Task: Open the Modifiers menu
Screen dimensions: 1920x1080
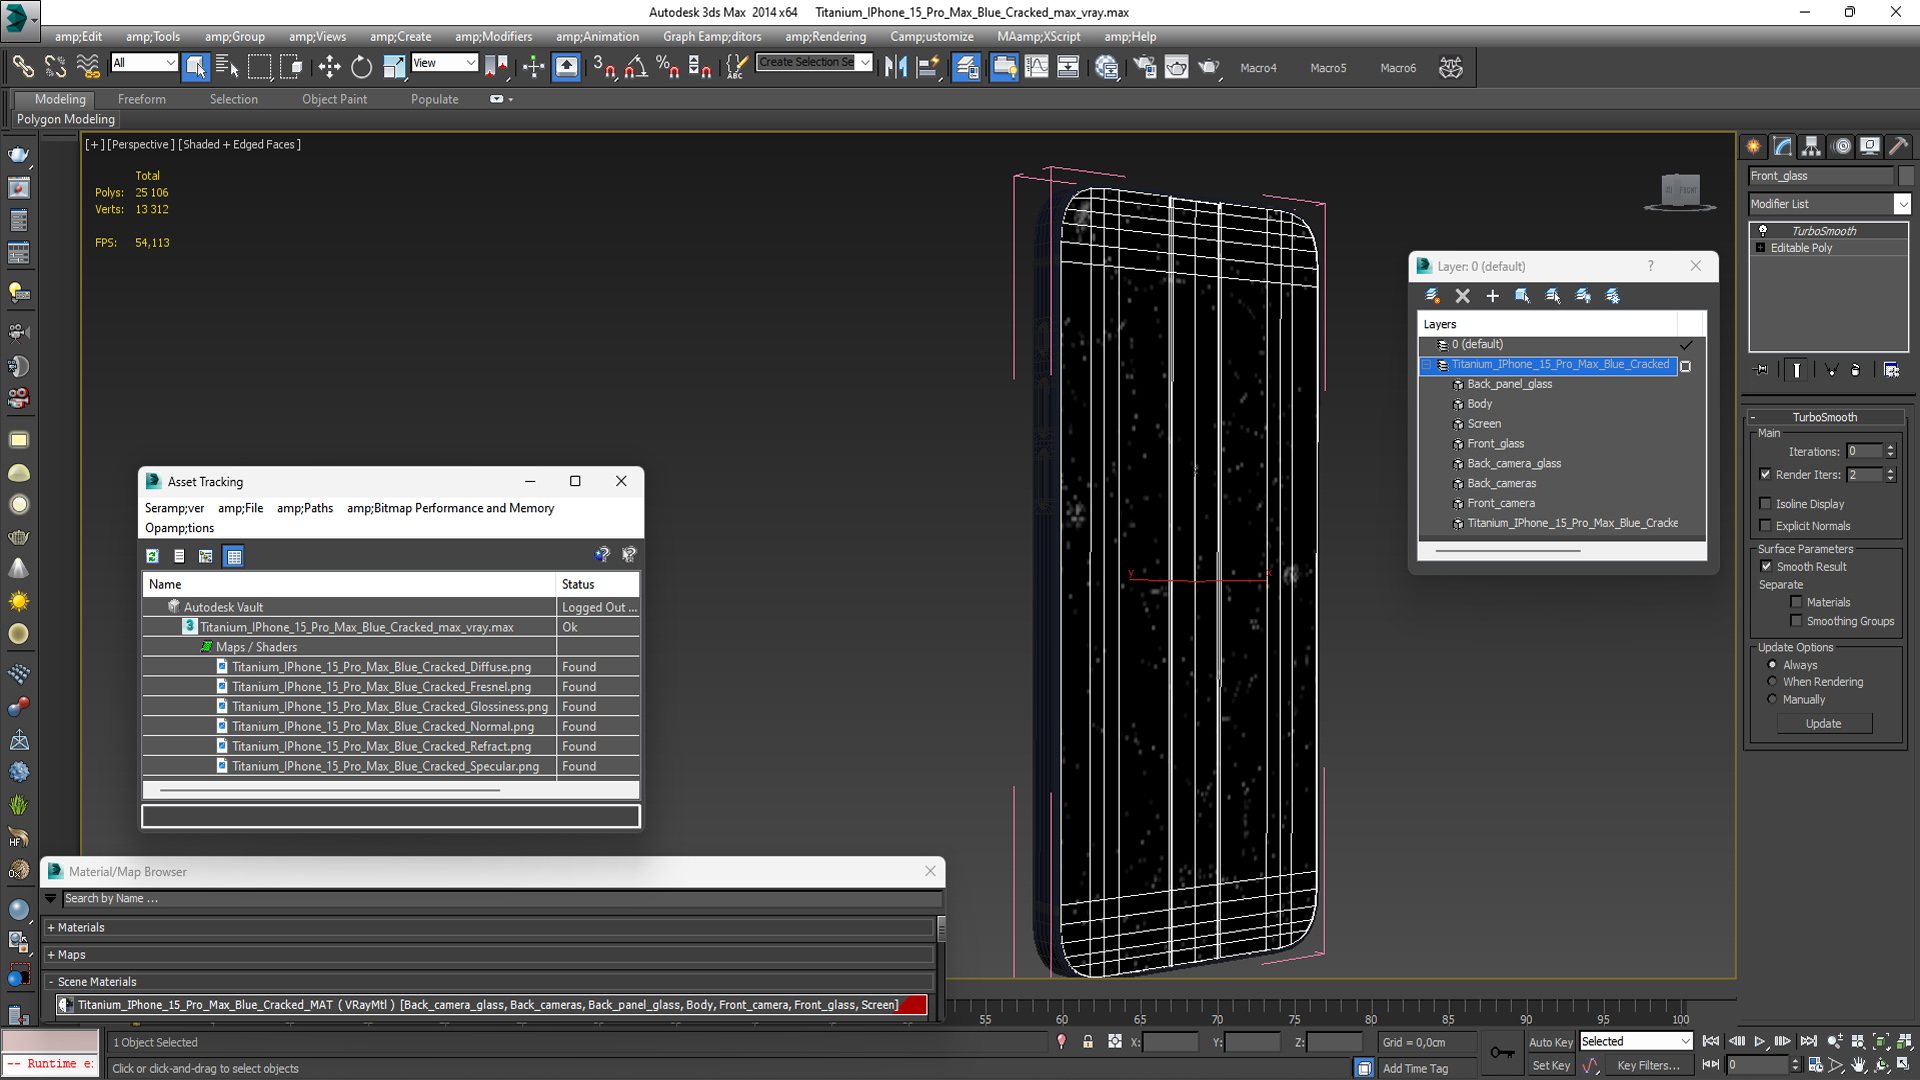Action: 493,37
